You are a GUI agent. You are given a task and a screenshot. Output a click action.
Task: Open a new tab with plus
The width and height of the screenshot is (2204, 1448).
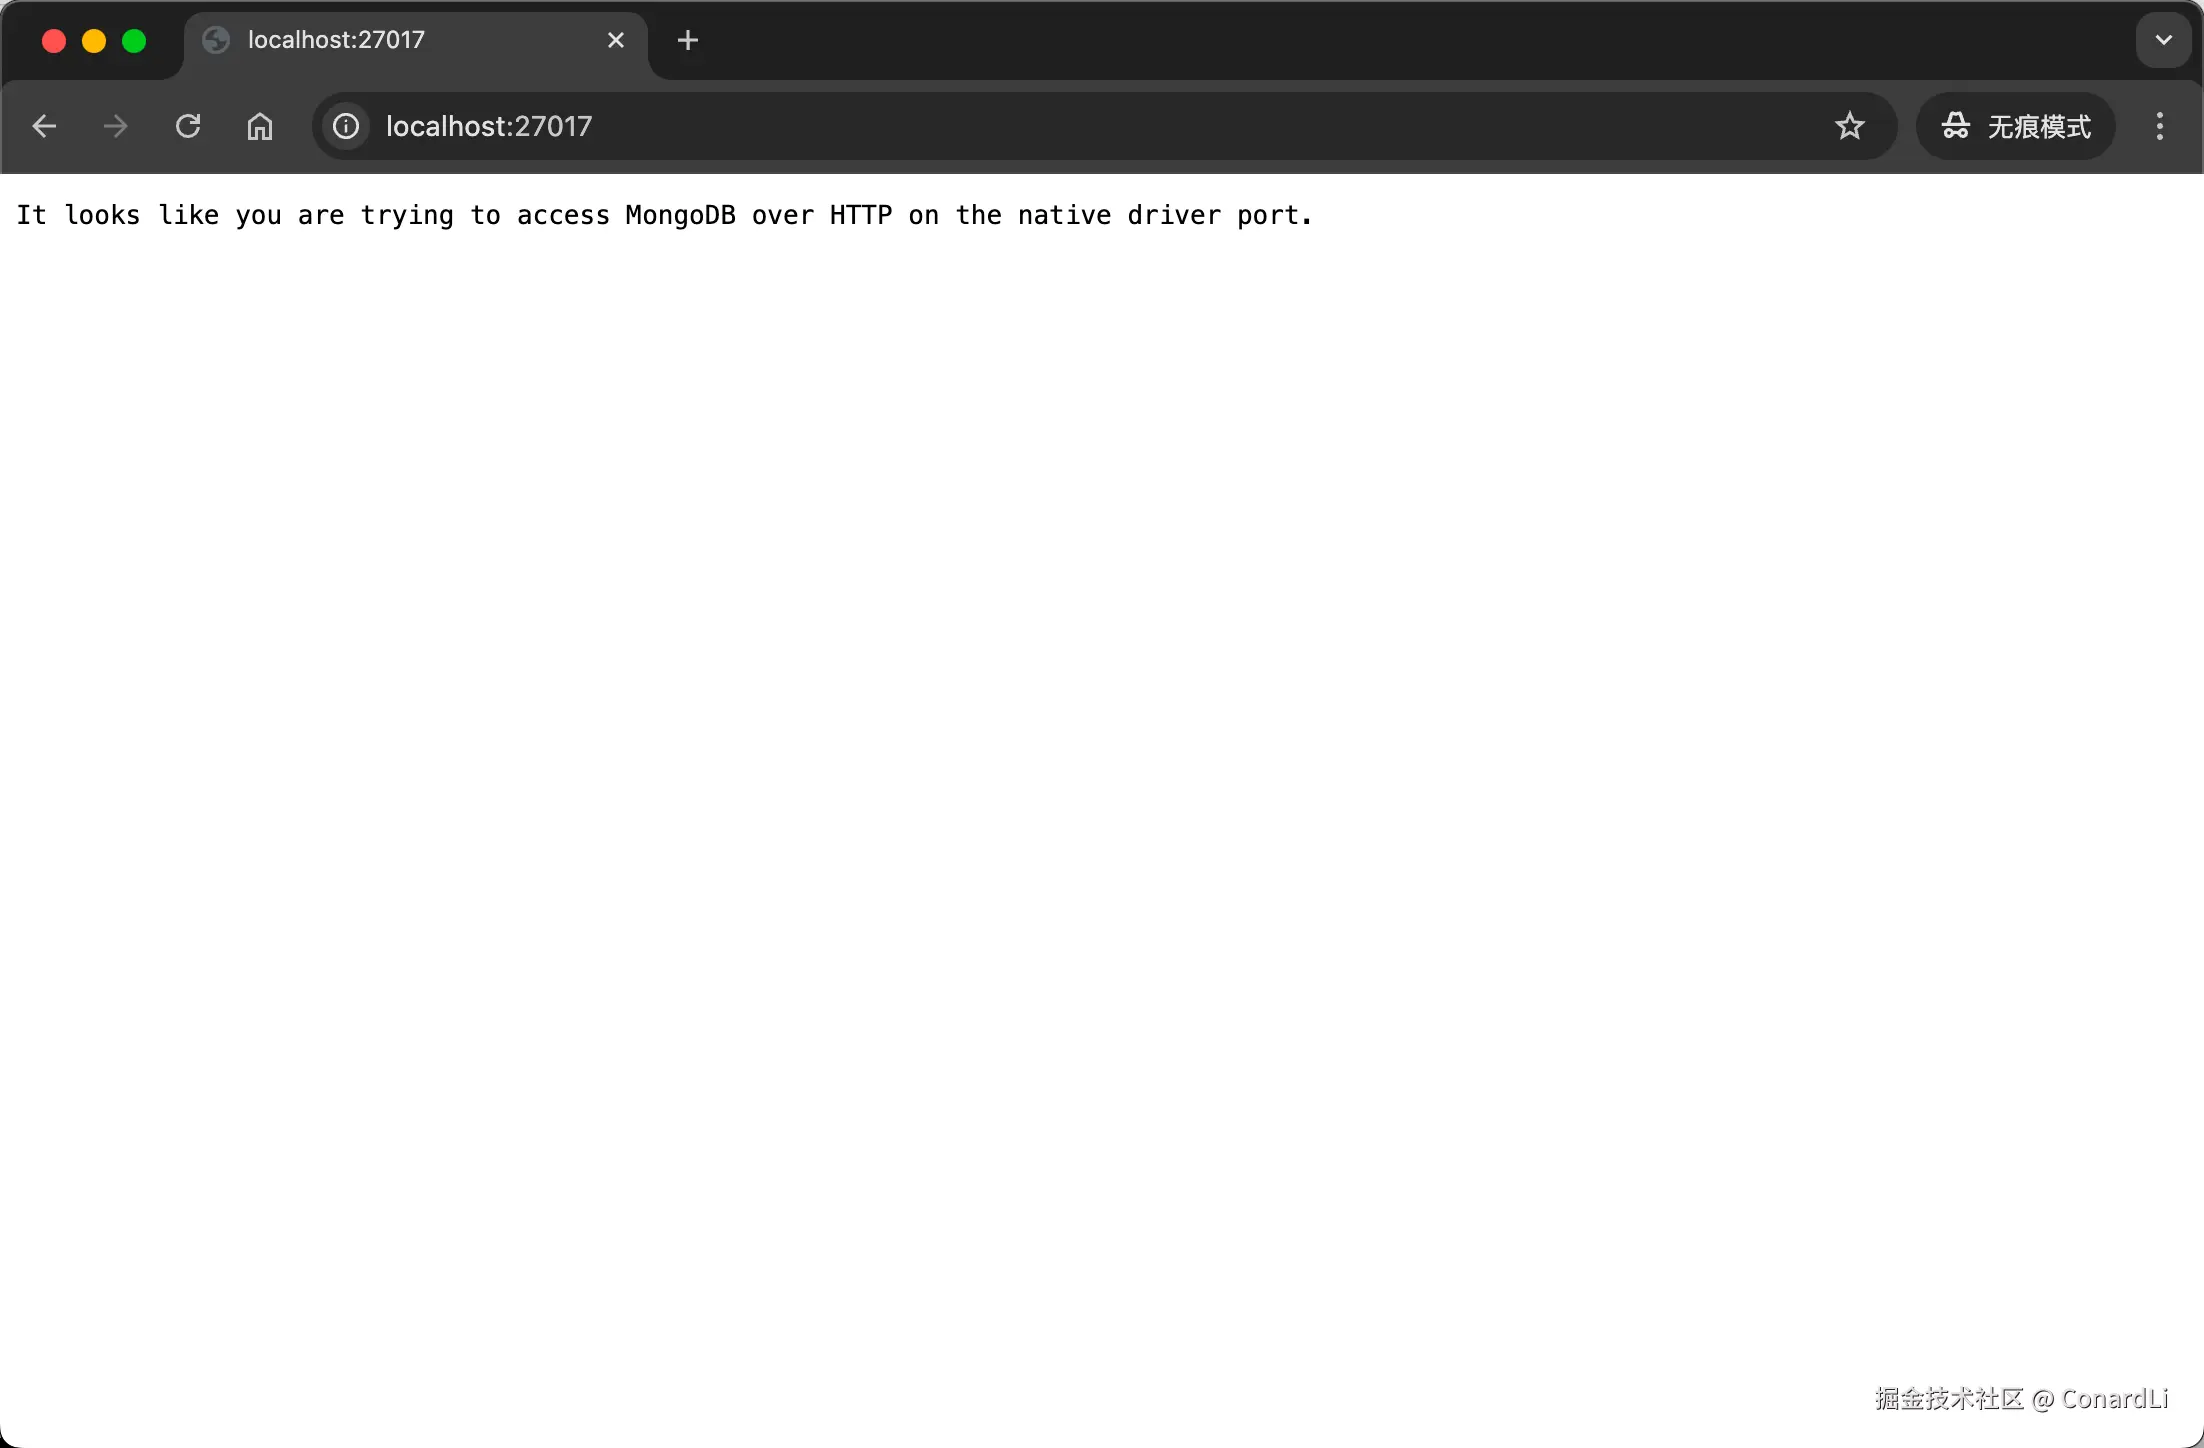[688, 40]
